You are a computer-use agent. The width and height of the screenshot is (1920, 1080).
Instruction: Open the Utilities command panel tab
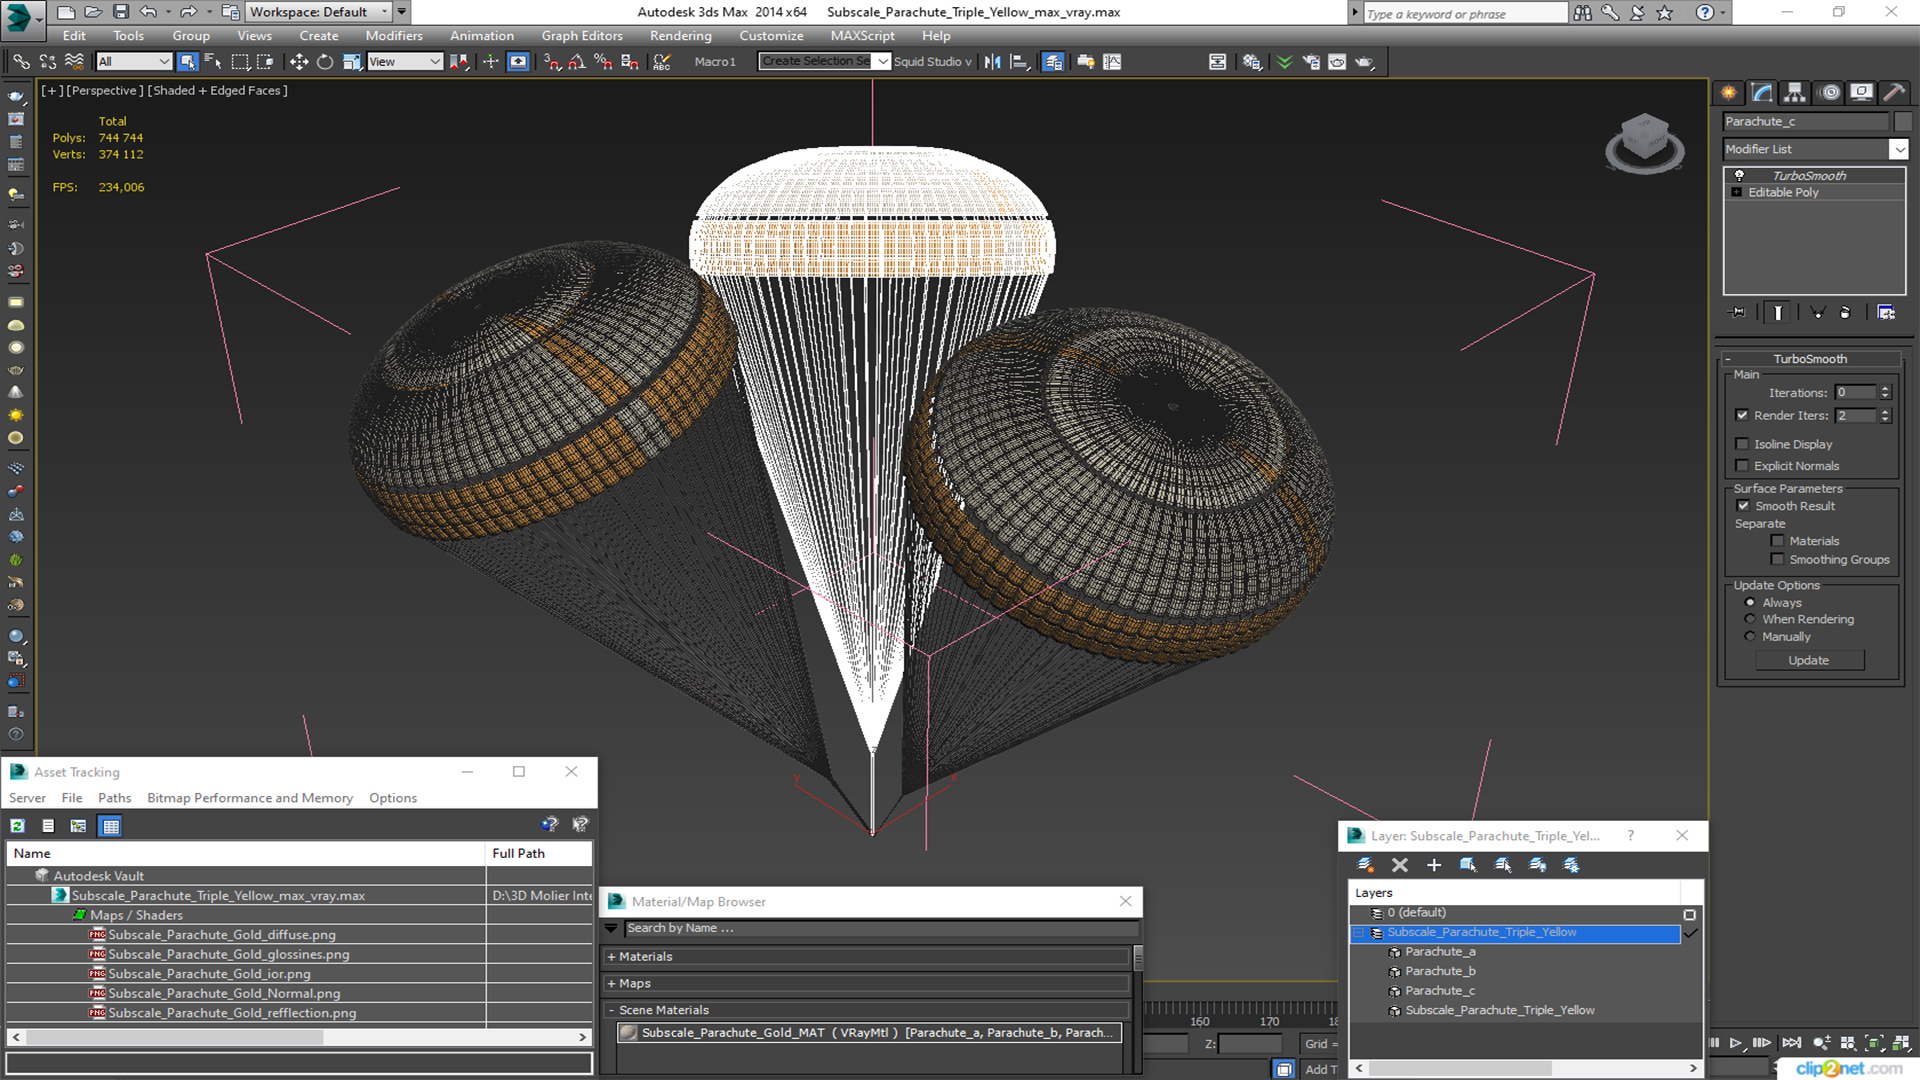pos(1894,93)
